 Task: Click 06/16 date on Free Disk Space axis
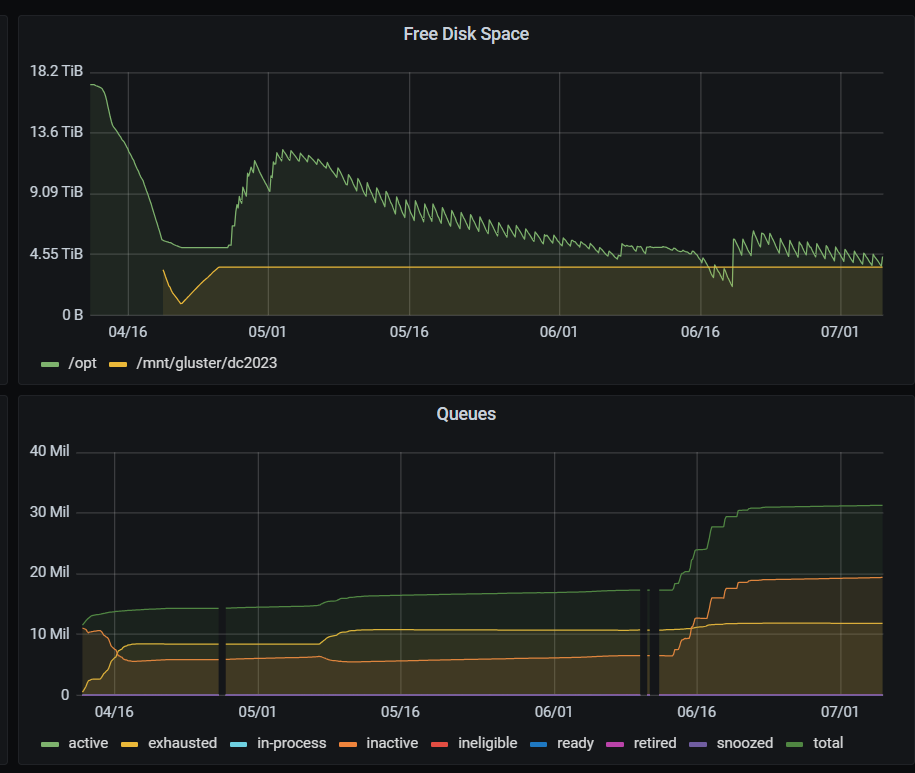(x=700, y=332)
